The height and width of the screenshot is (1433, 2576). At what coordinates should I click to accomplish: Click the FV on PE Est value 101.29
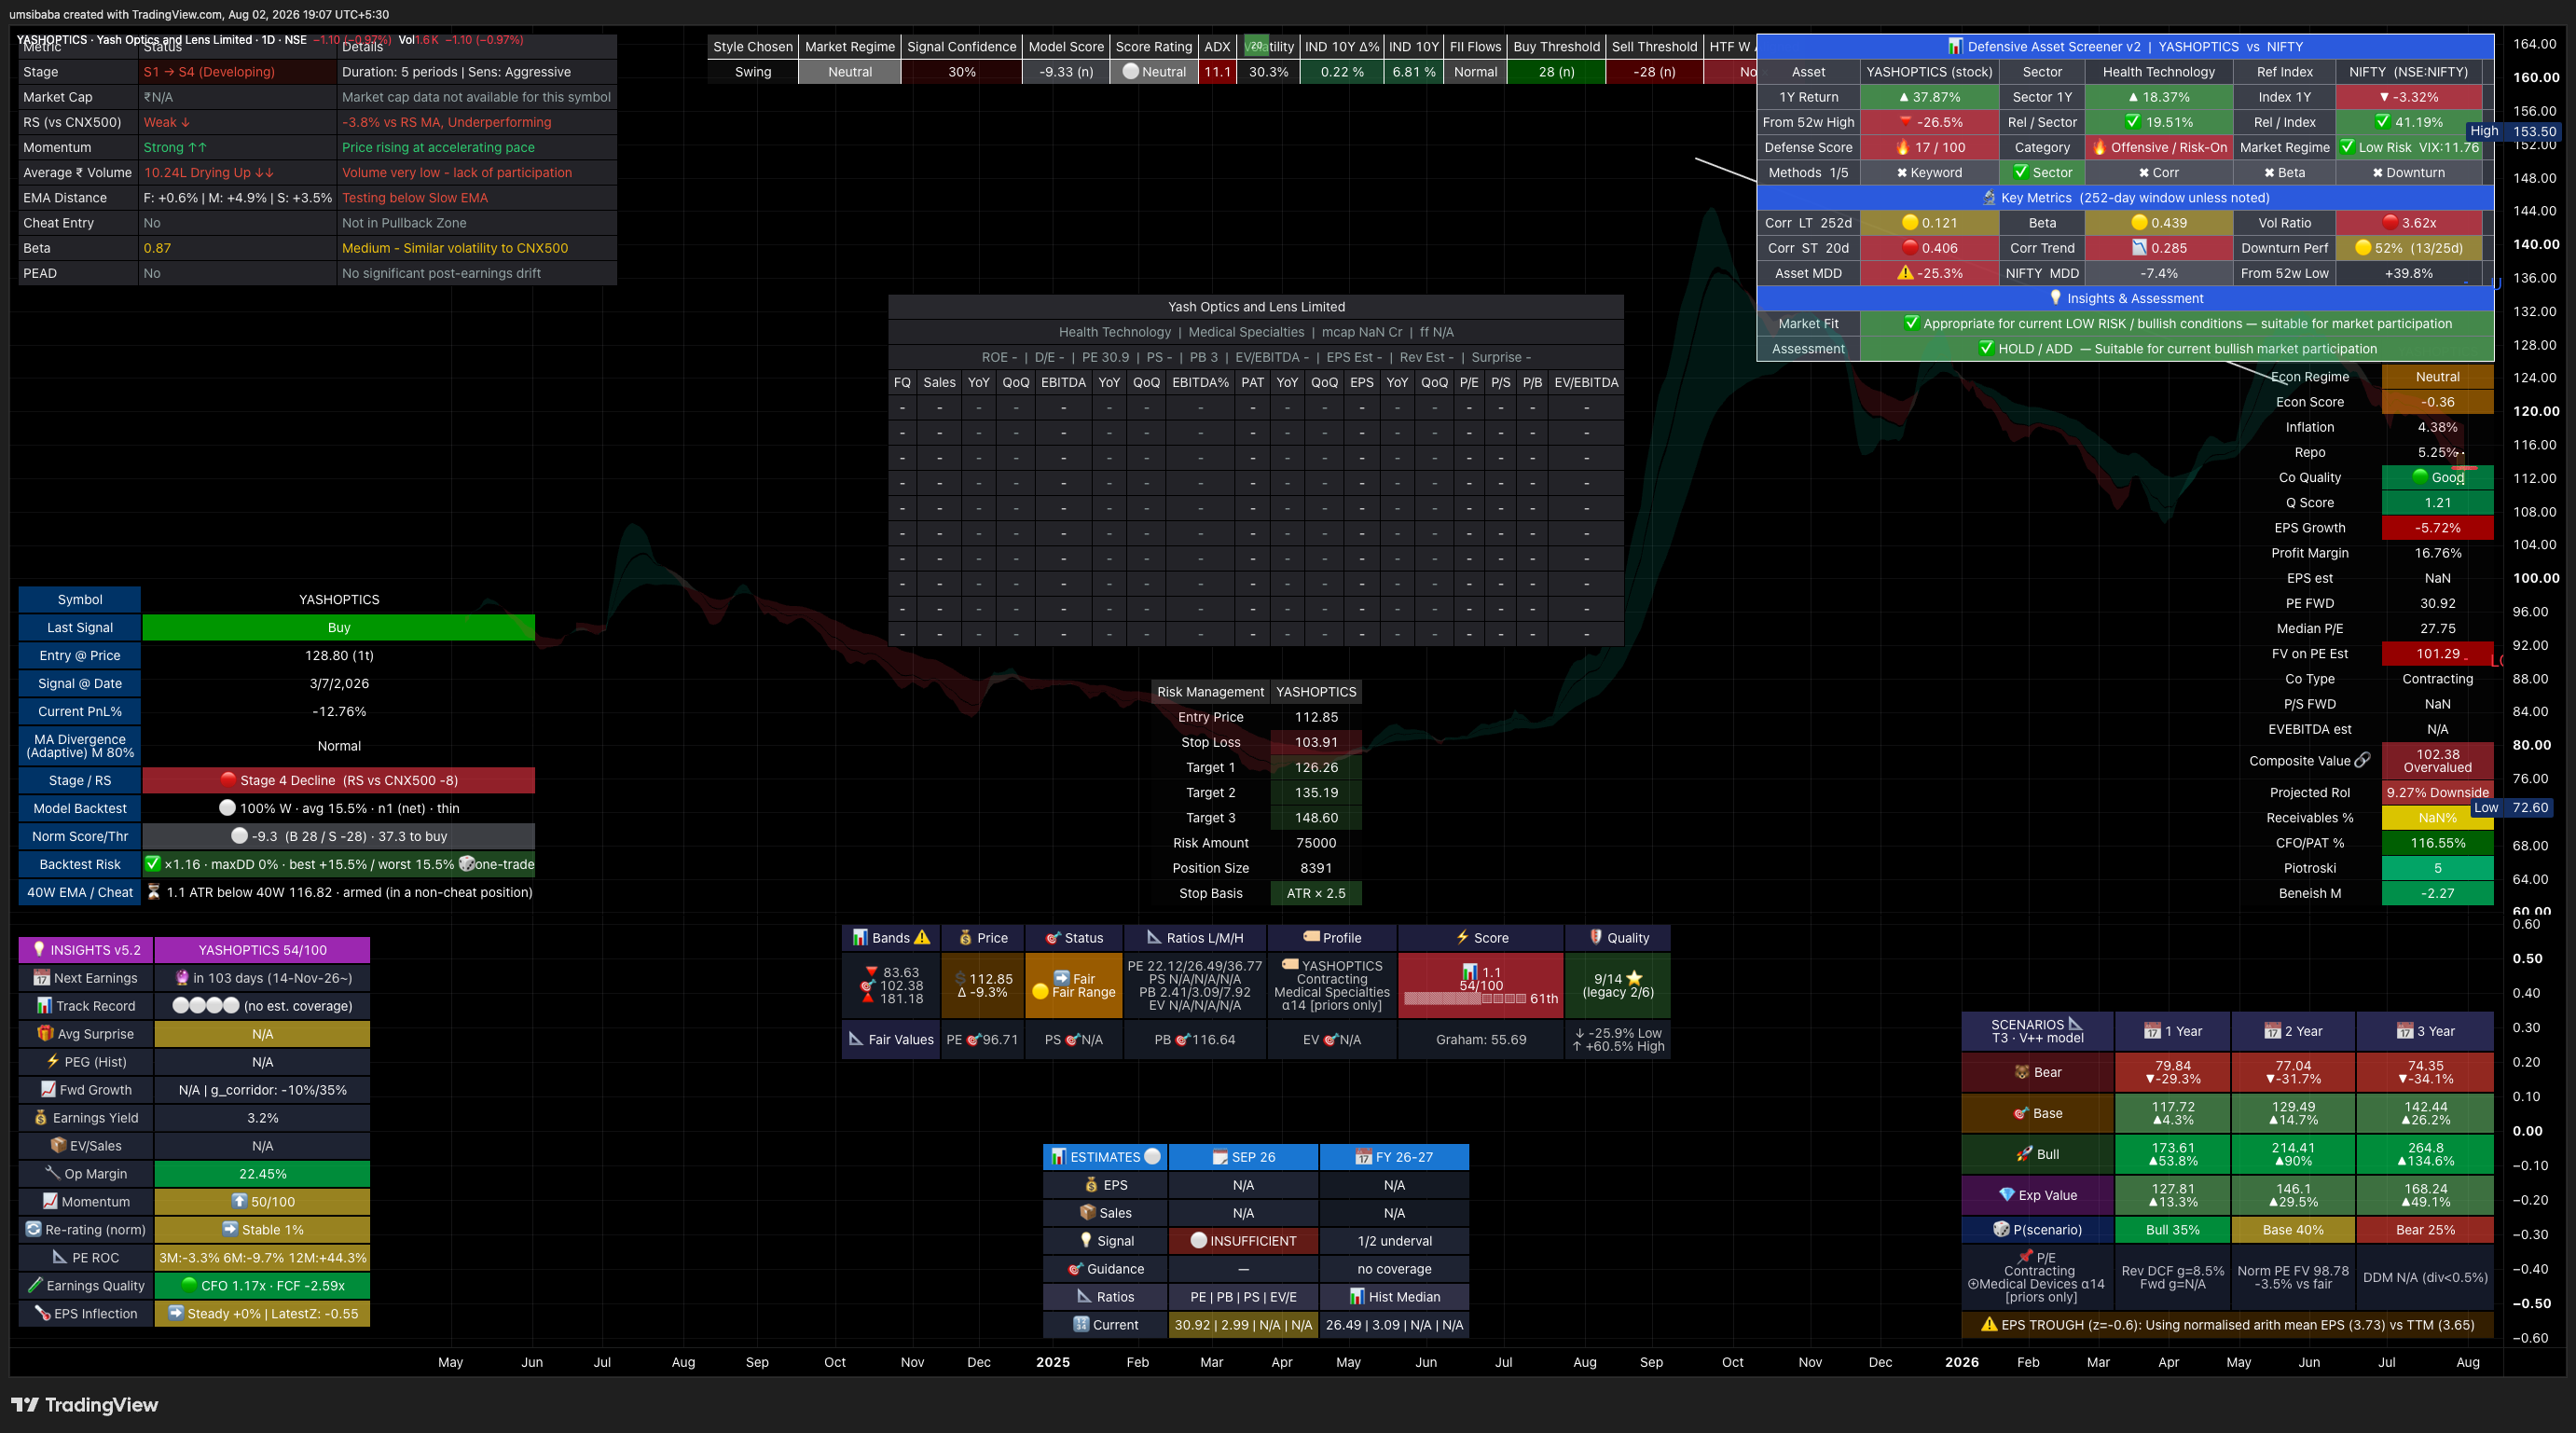pos(2438,654)
